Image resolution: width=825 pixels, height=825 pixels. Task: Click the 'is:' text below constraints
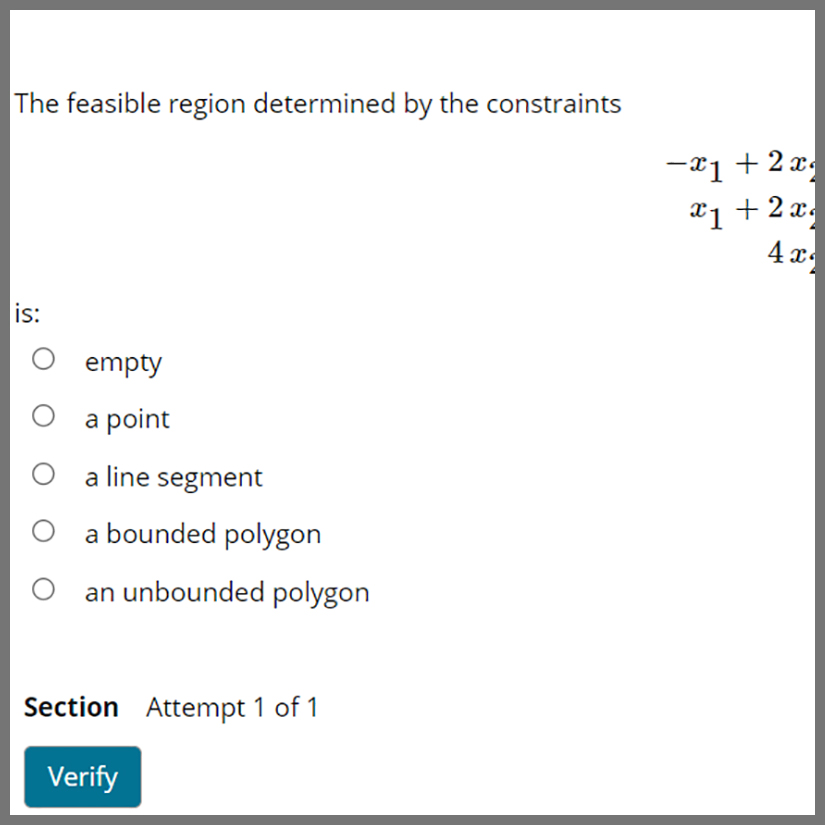pos(27,314)
